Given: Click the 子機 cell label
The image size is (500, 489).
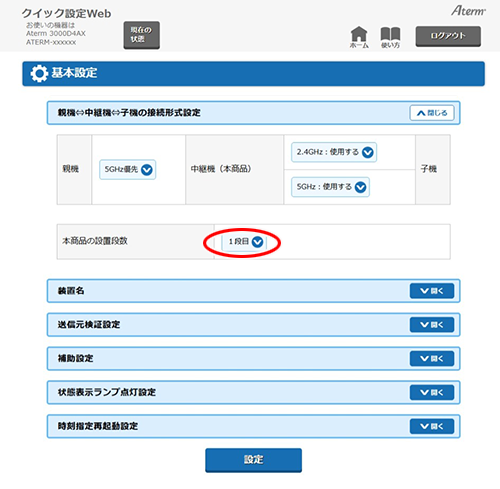Looking at the screenshot, I should point(429,169).
